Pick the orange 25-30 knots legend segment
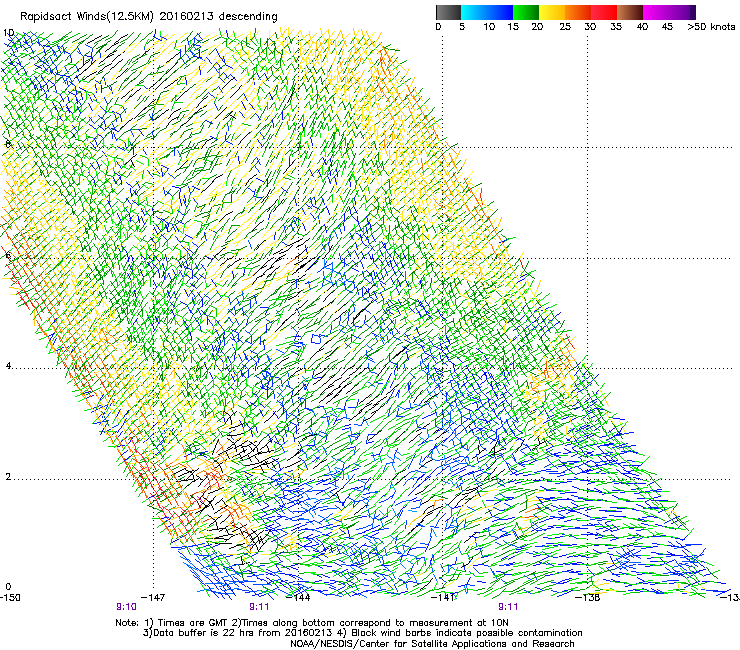Image resolution: width=740 pixels, height=650 pixels. click(x=578, y=12)
